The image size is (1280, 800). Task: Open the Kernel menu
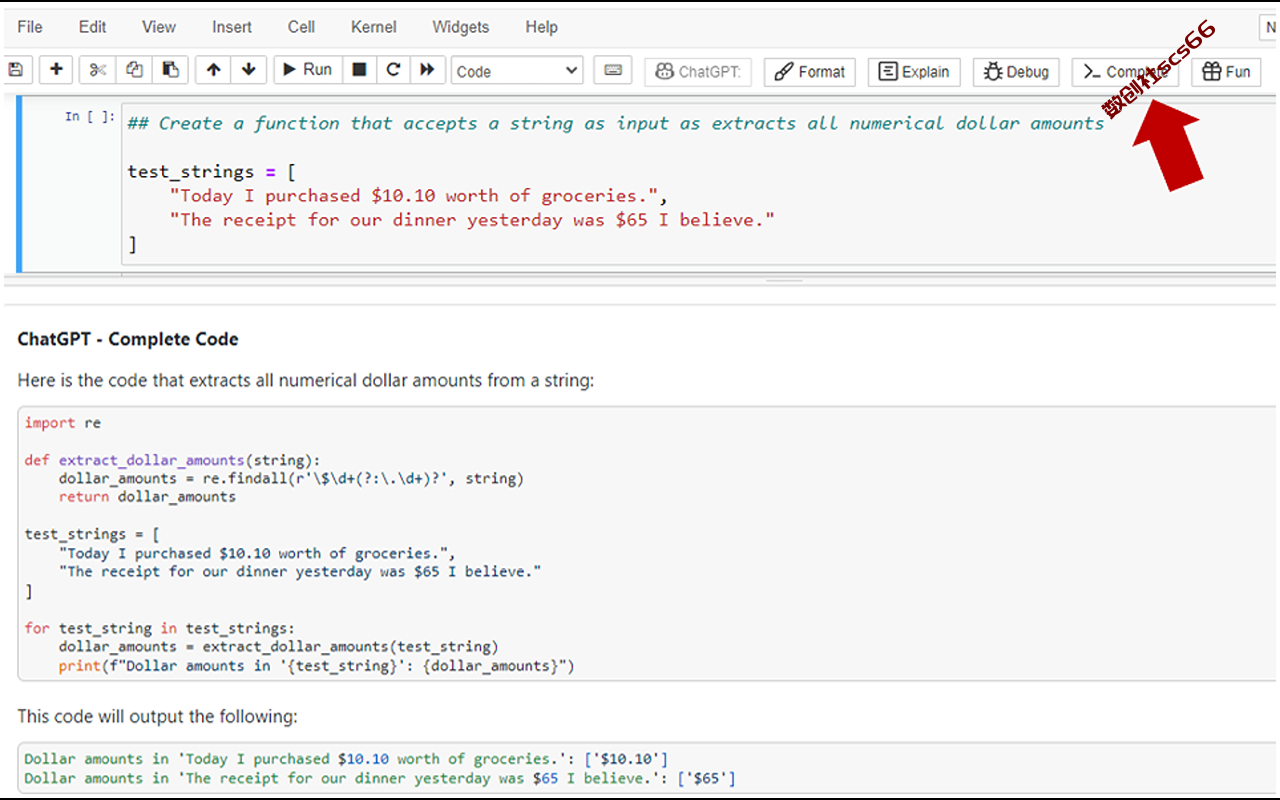pos(374,27)
